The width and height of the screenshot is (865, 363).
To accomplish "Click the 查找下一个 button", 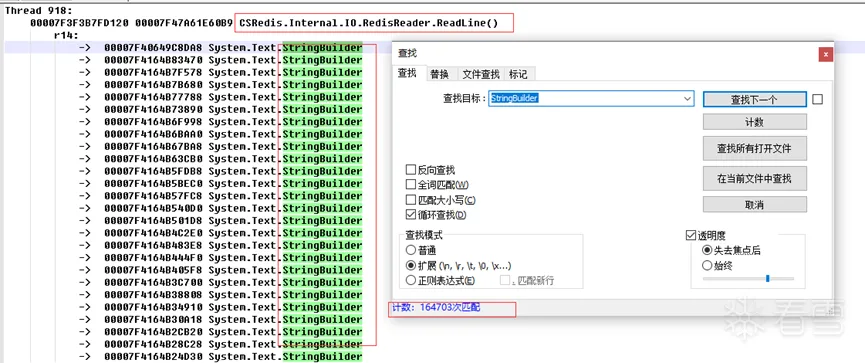I will click(754, 99).
